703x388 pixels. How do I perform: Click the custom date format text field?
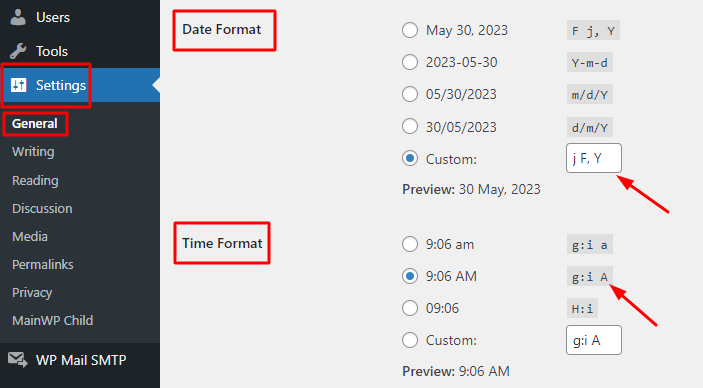[594, 158]
